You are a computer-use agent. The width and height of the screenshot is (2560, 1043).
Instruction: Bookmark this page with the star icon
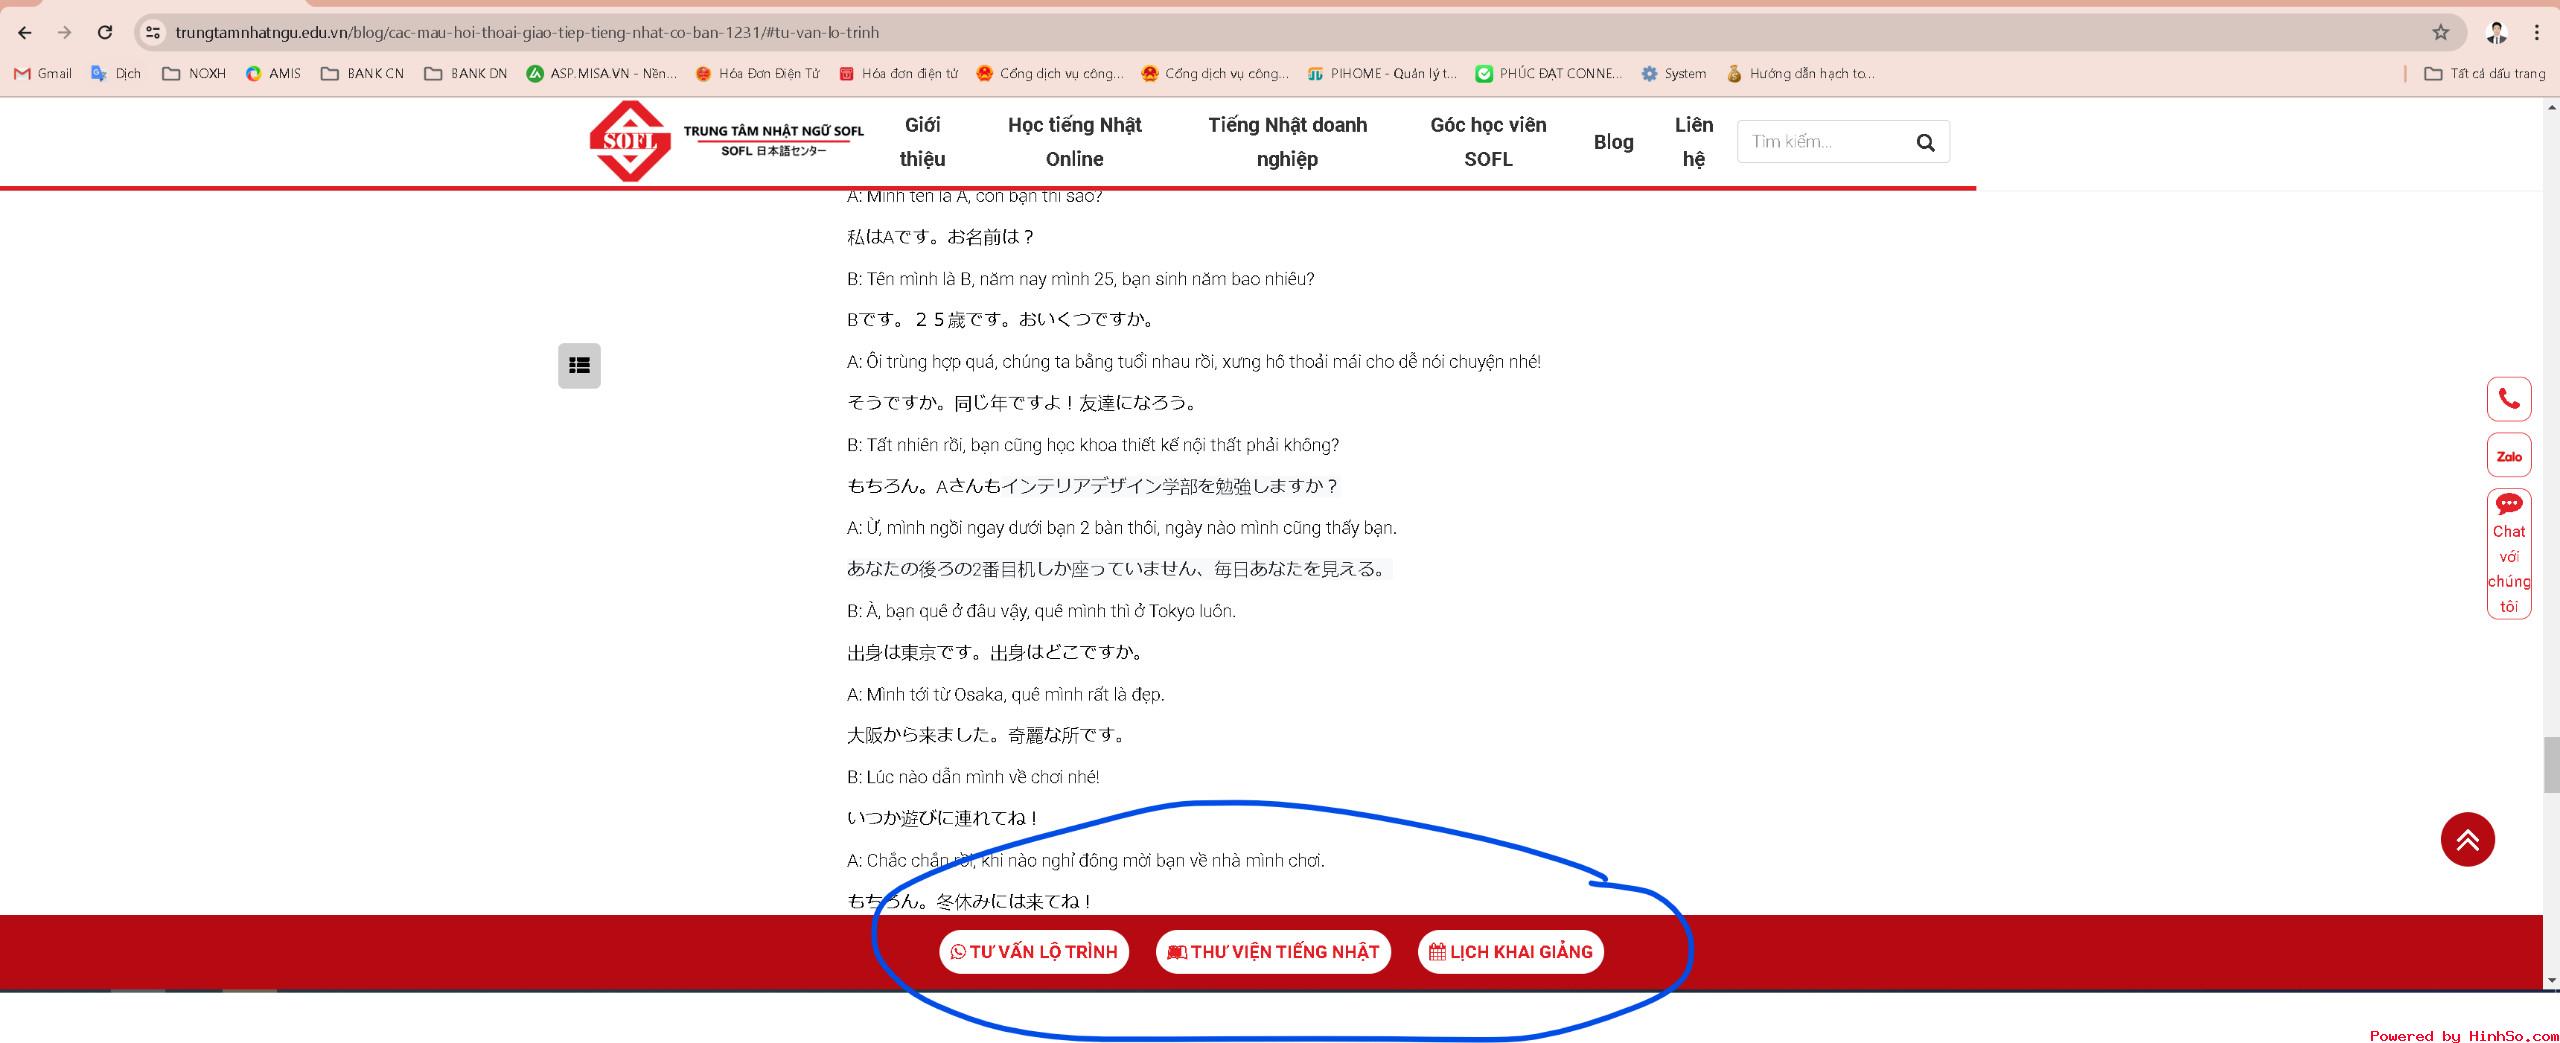tap(2441, 32)
